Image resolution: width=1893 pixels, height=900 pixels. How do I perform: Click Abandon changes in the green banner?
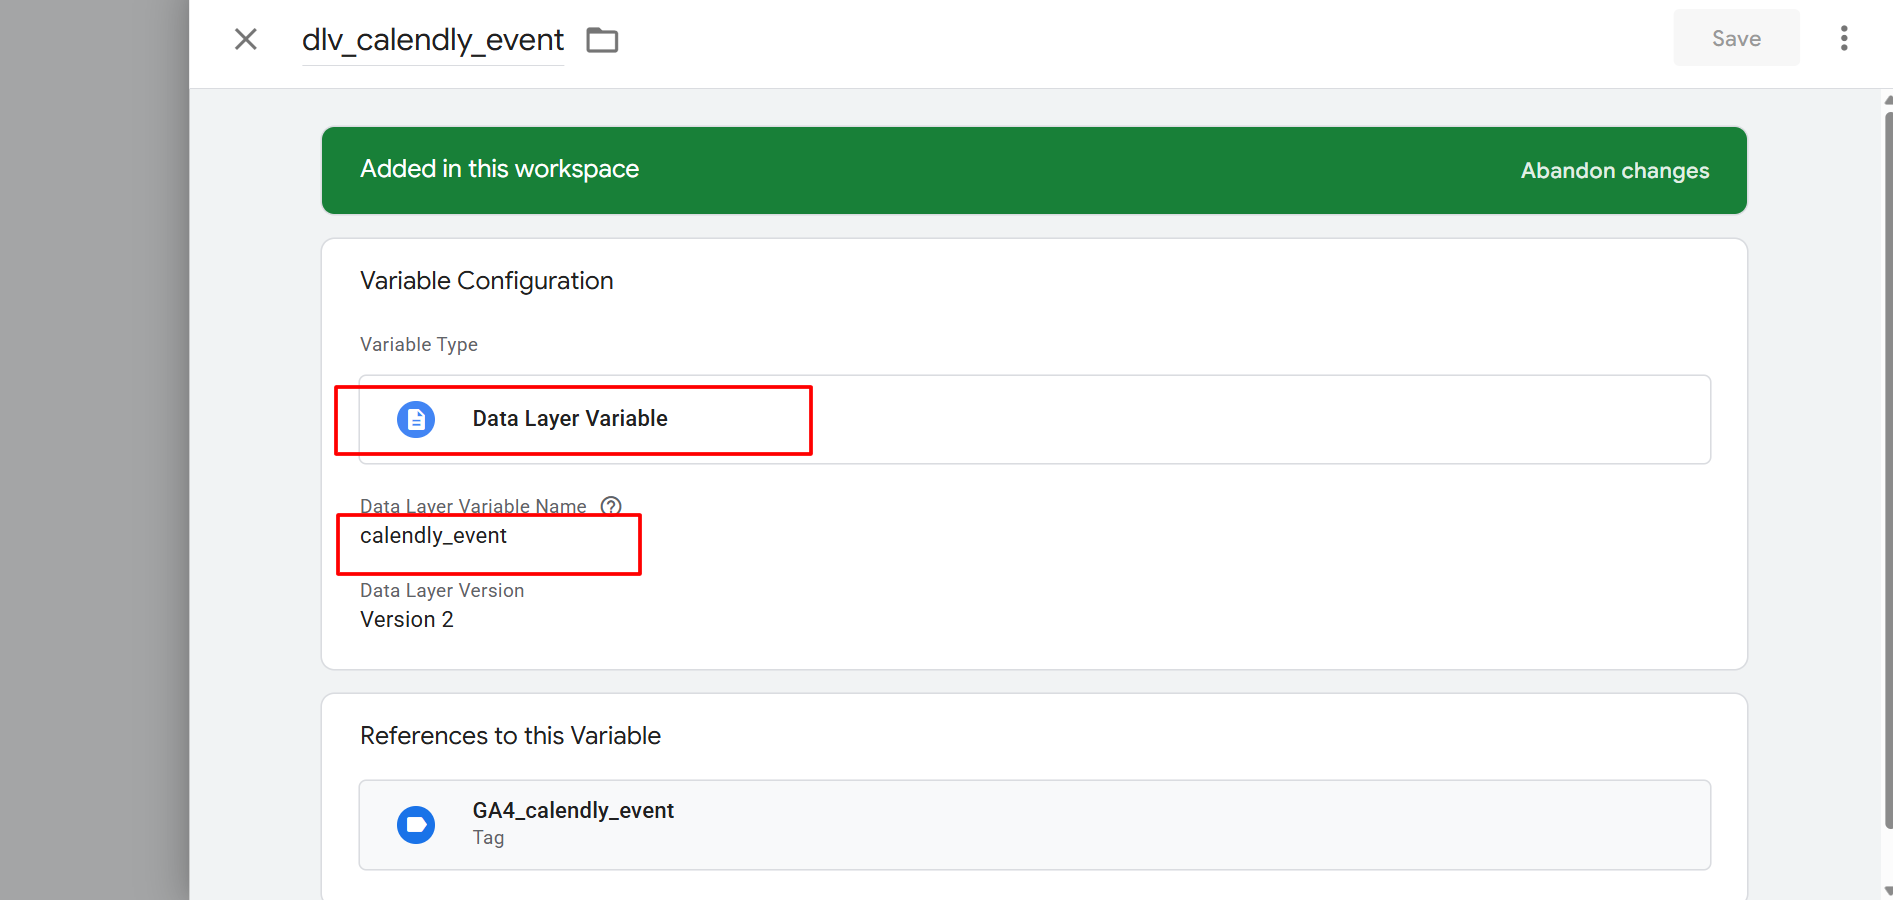pyautogui.click(x=1614, y=171)
